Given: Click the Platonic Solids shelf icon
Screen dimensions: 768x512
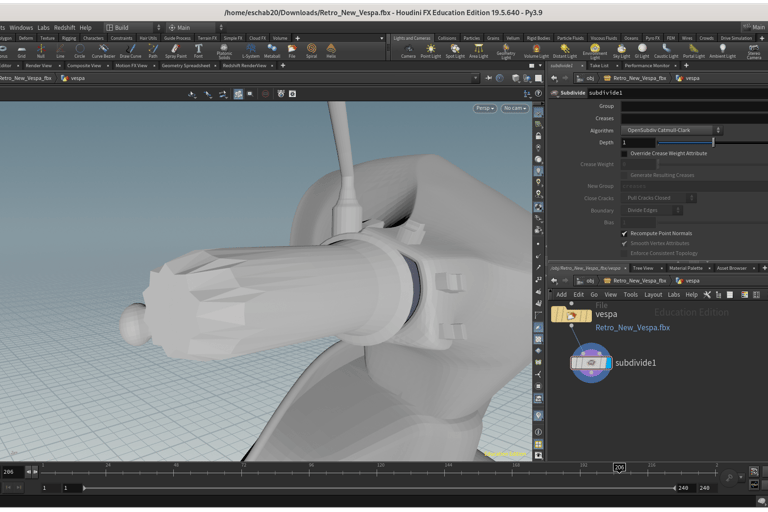Looking at the screenshot, I should coord(224,50).
